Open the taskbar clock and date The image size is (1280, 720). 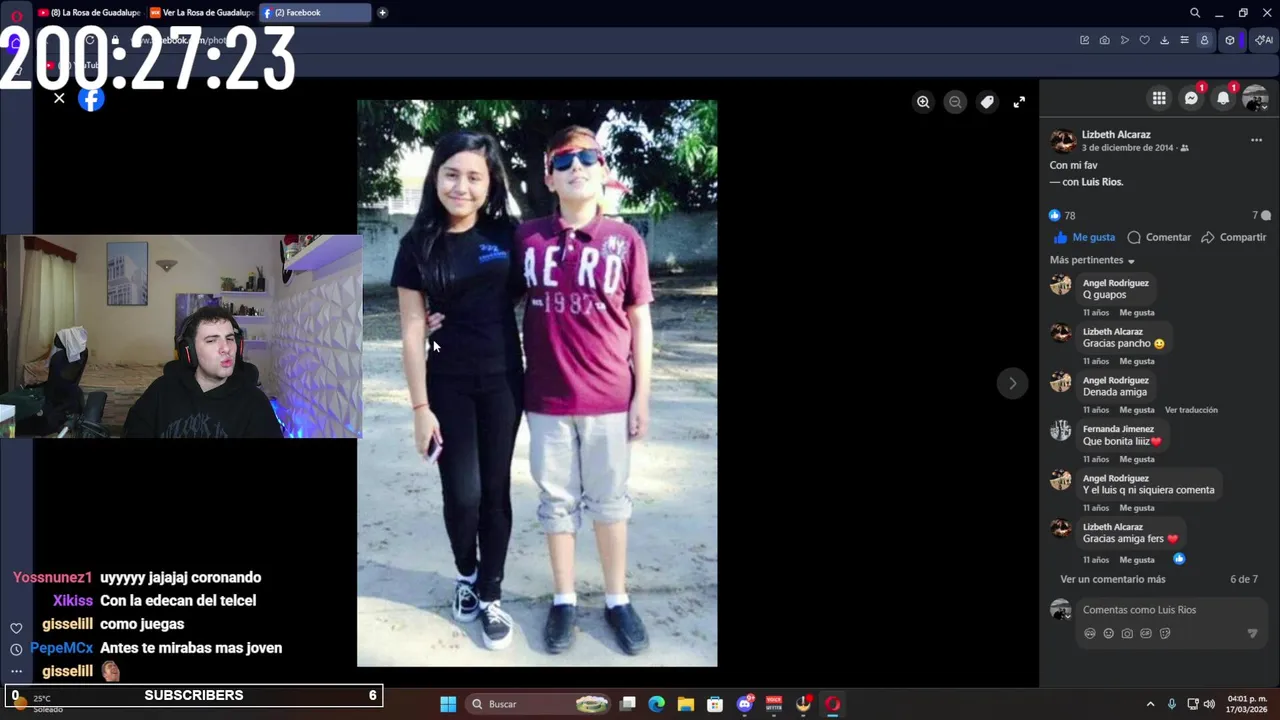[1247, 704]
